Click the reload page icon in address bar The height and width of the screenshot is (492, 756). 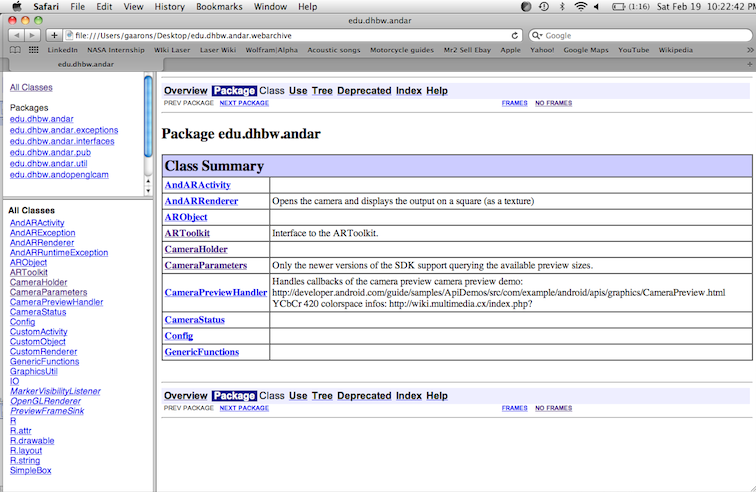[515, 35]
